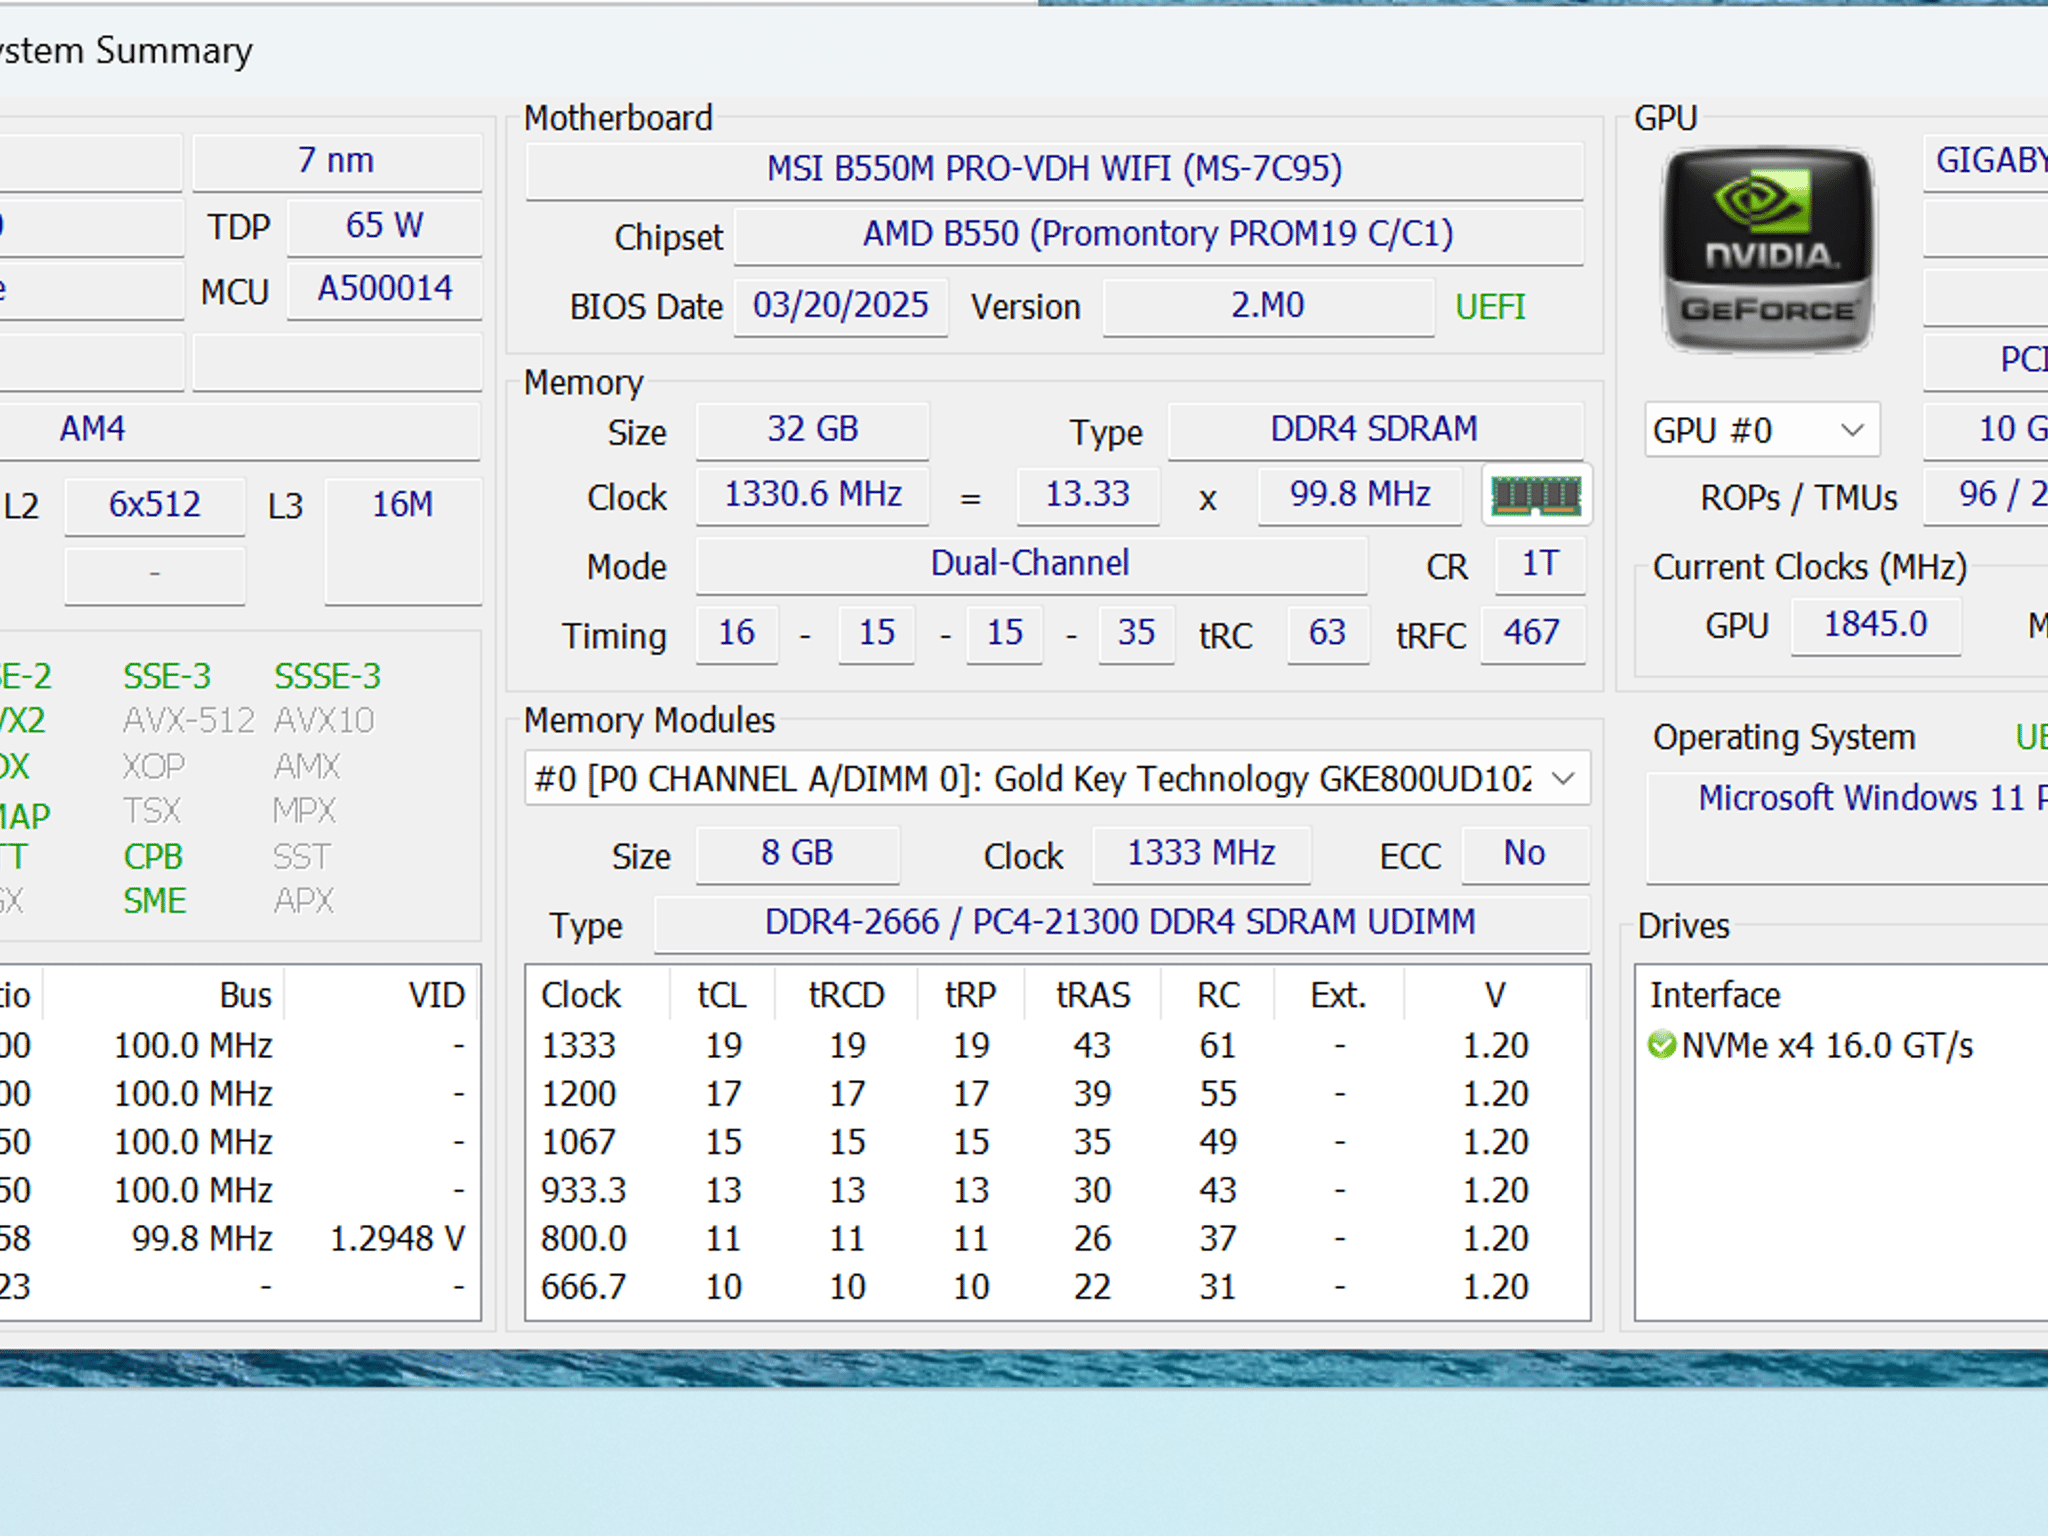Image resolution: width=2048 pixels, height=1536 pixels.
Task: Click tRC value 63
Action: (x=1328, y=634)
